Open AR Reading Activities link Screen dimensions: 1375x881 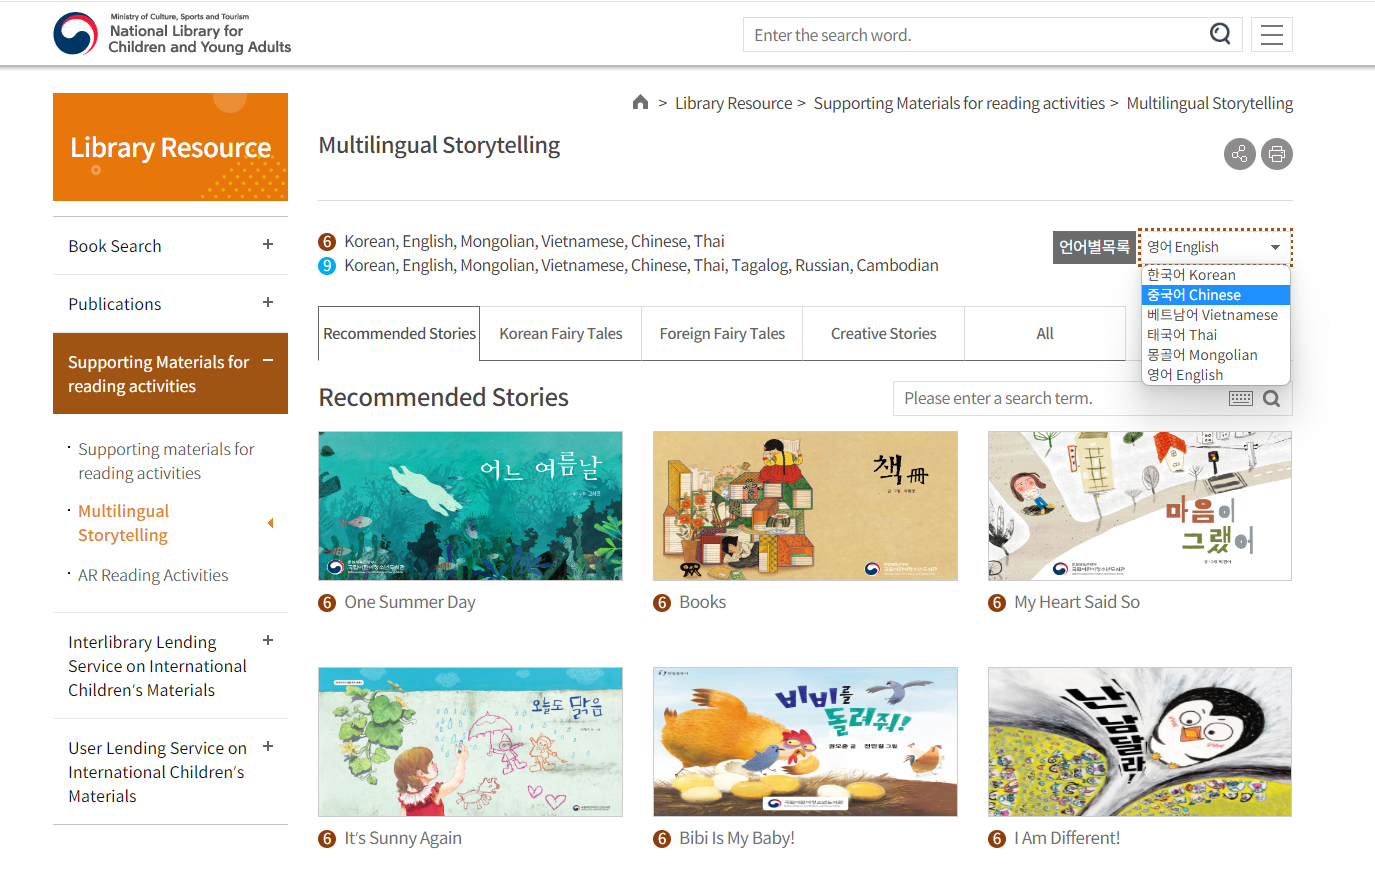(153, 575)
